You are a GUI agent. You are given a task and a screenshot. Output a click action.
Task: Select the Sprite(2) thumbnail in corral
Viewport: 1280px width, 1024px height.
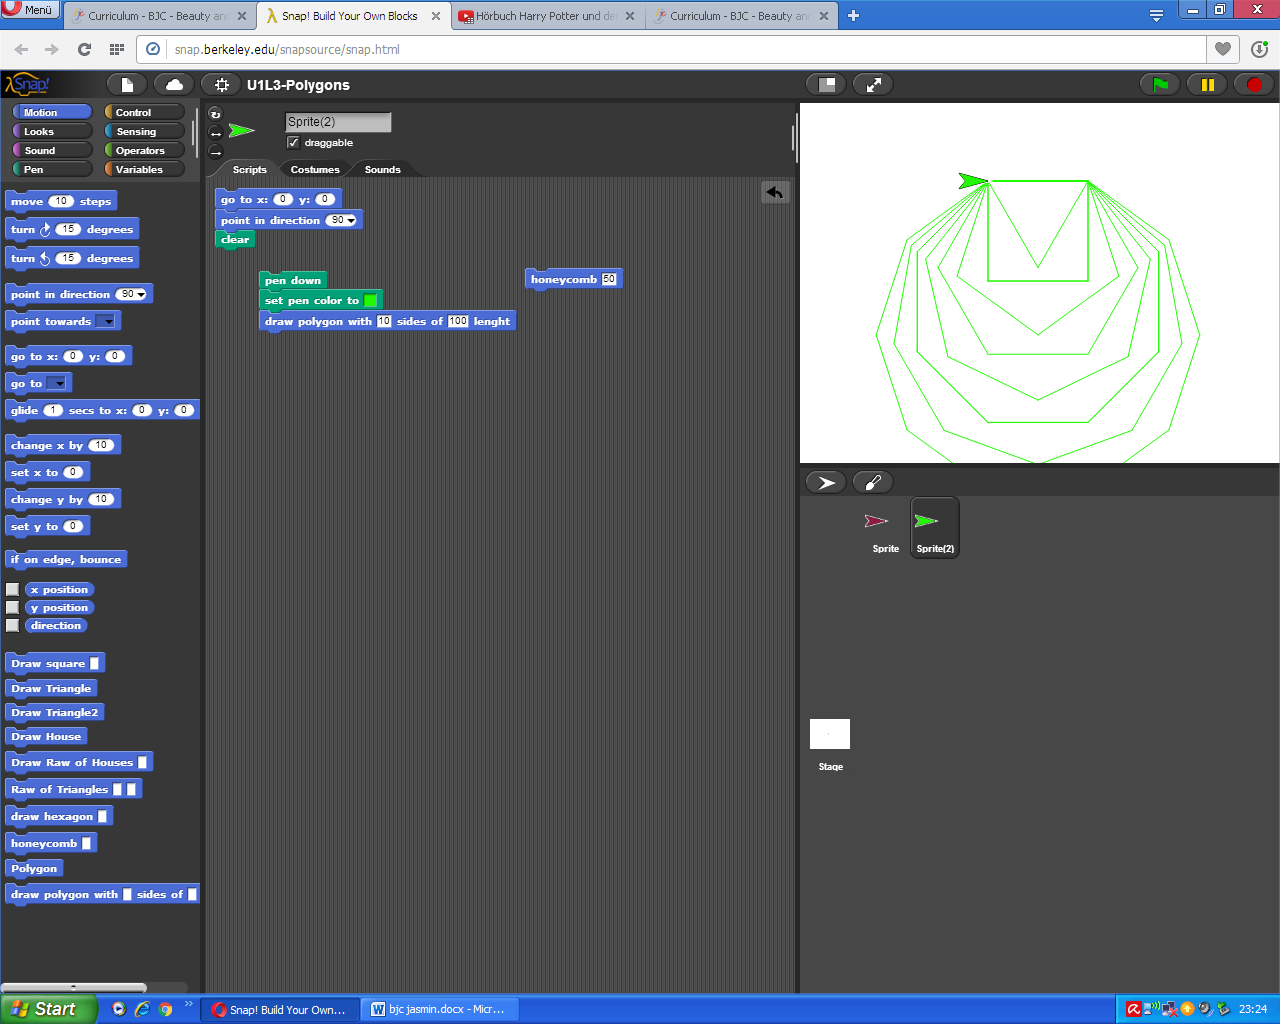[935, 528]
